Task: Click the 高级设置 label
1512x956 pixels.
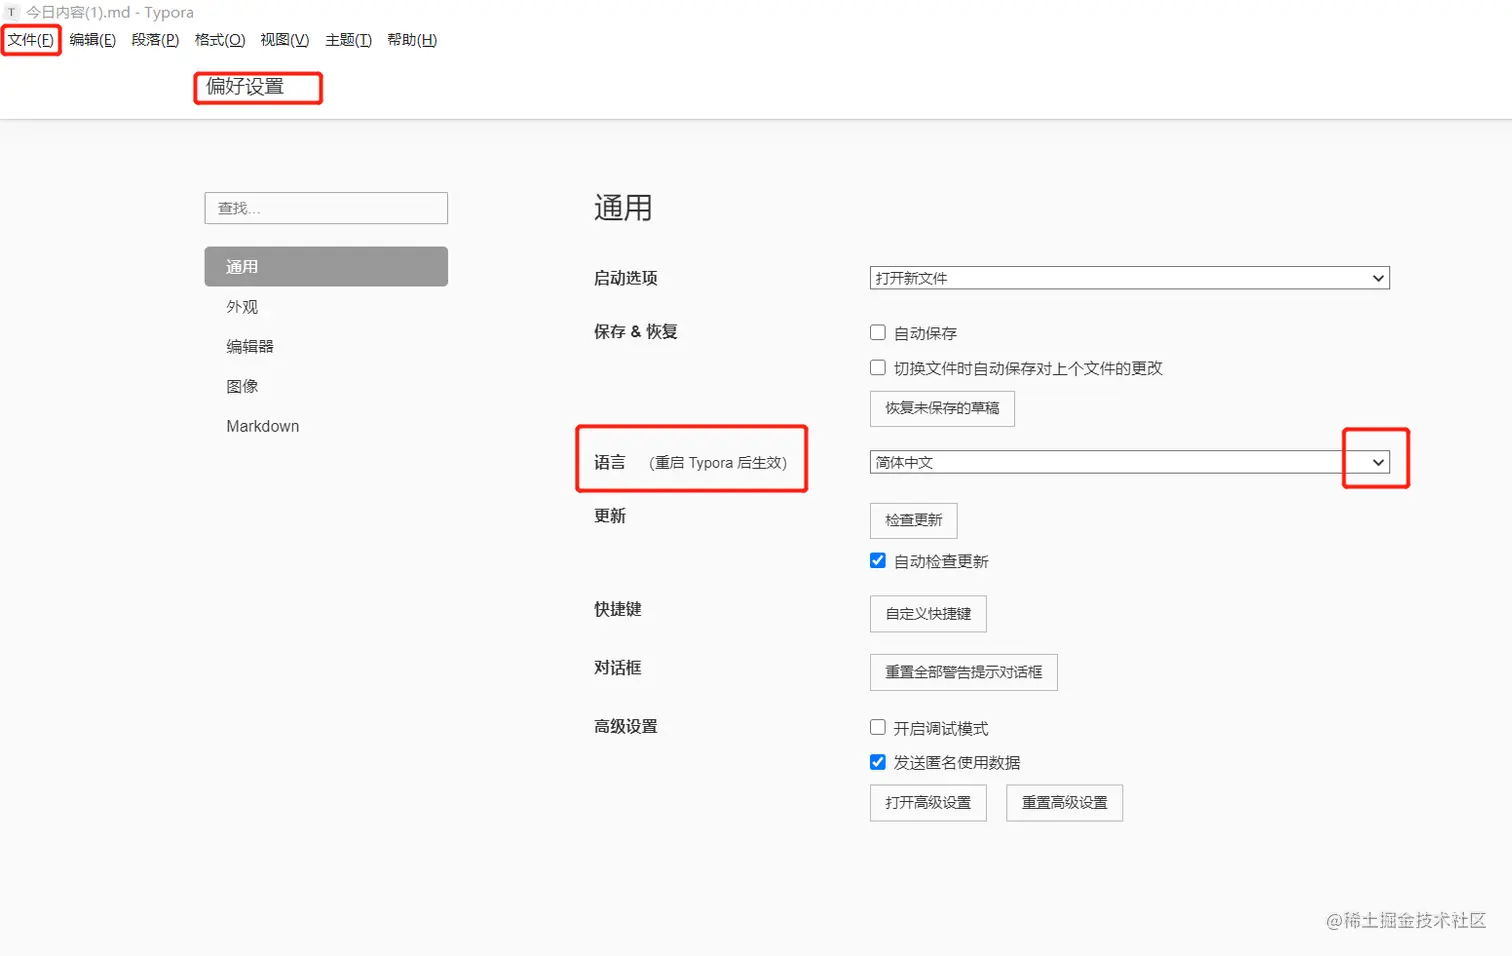Action: coord(626,727)
